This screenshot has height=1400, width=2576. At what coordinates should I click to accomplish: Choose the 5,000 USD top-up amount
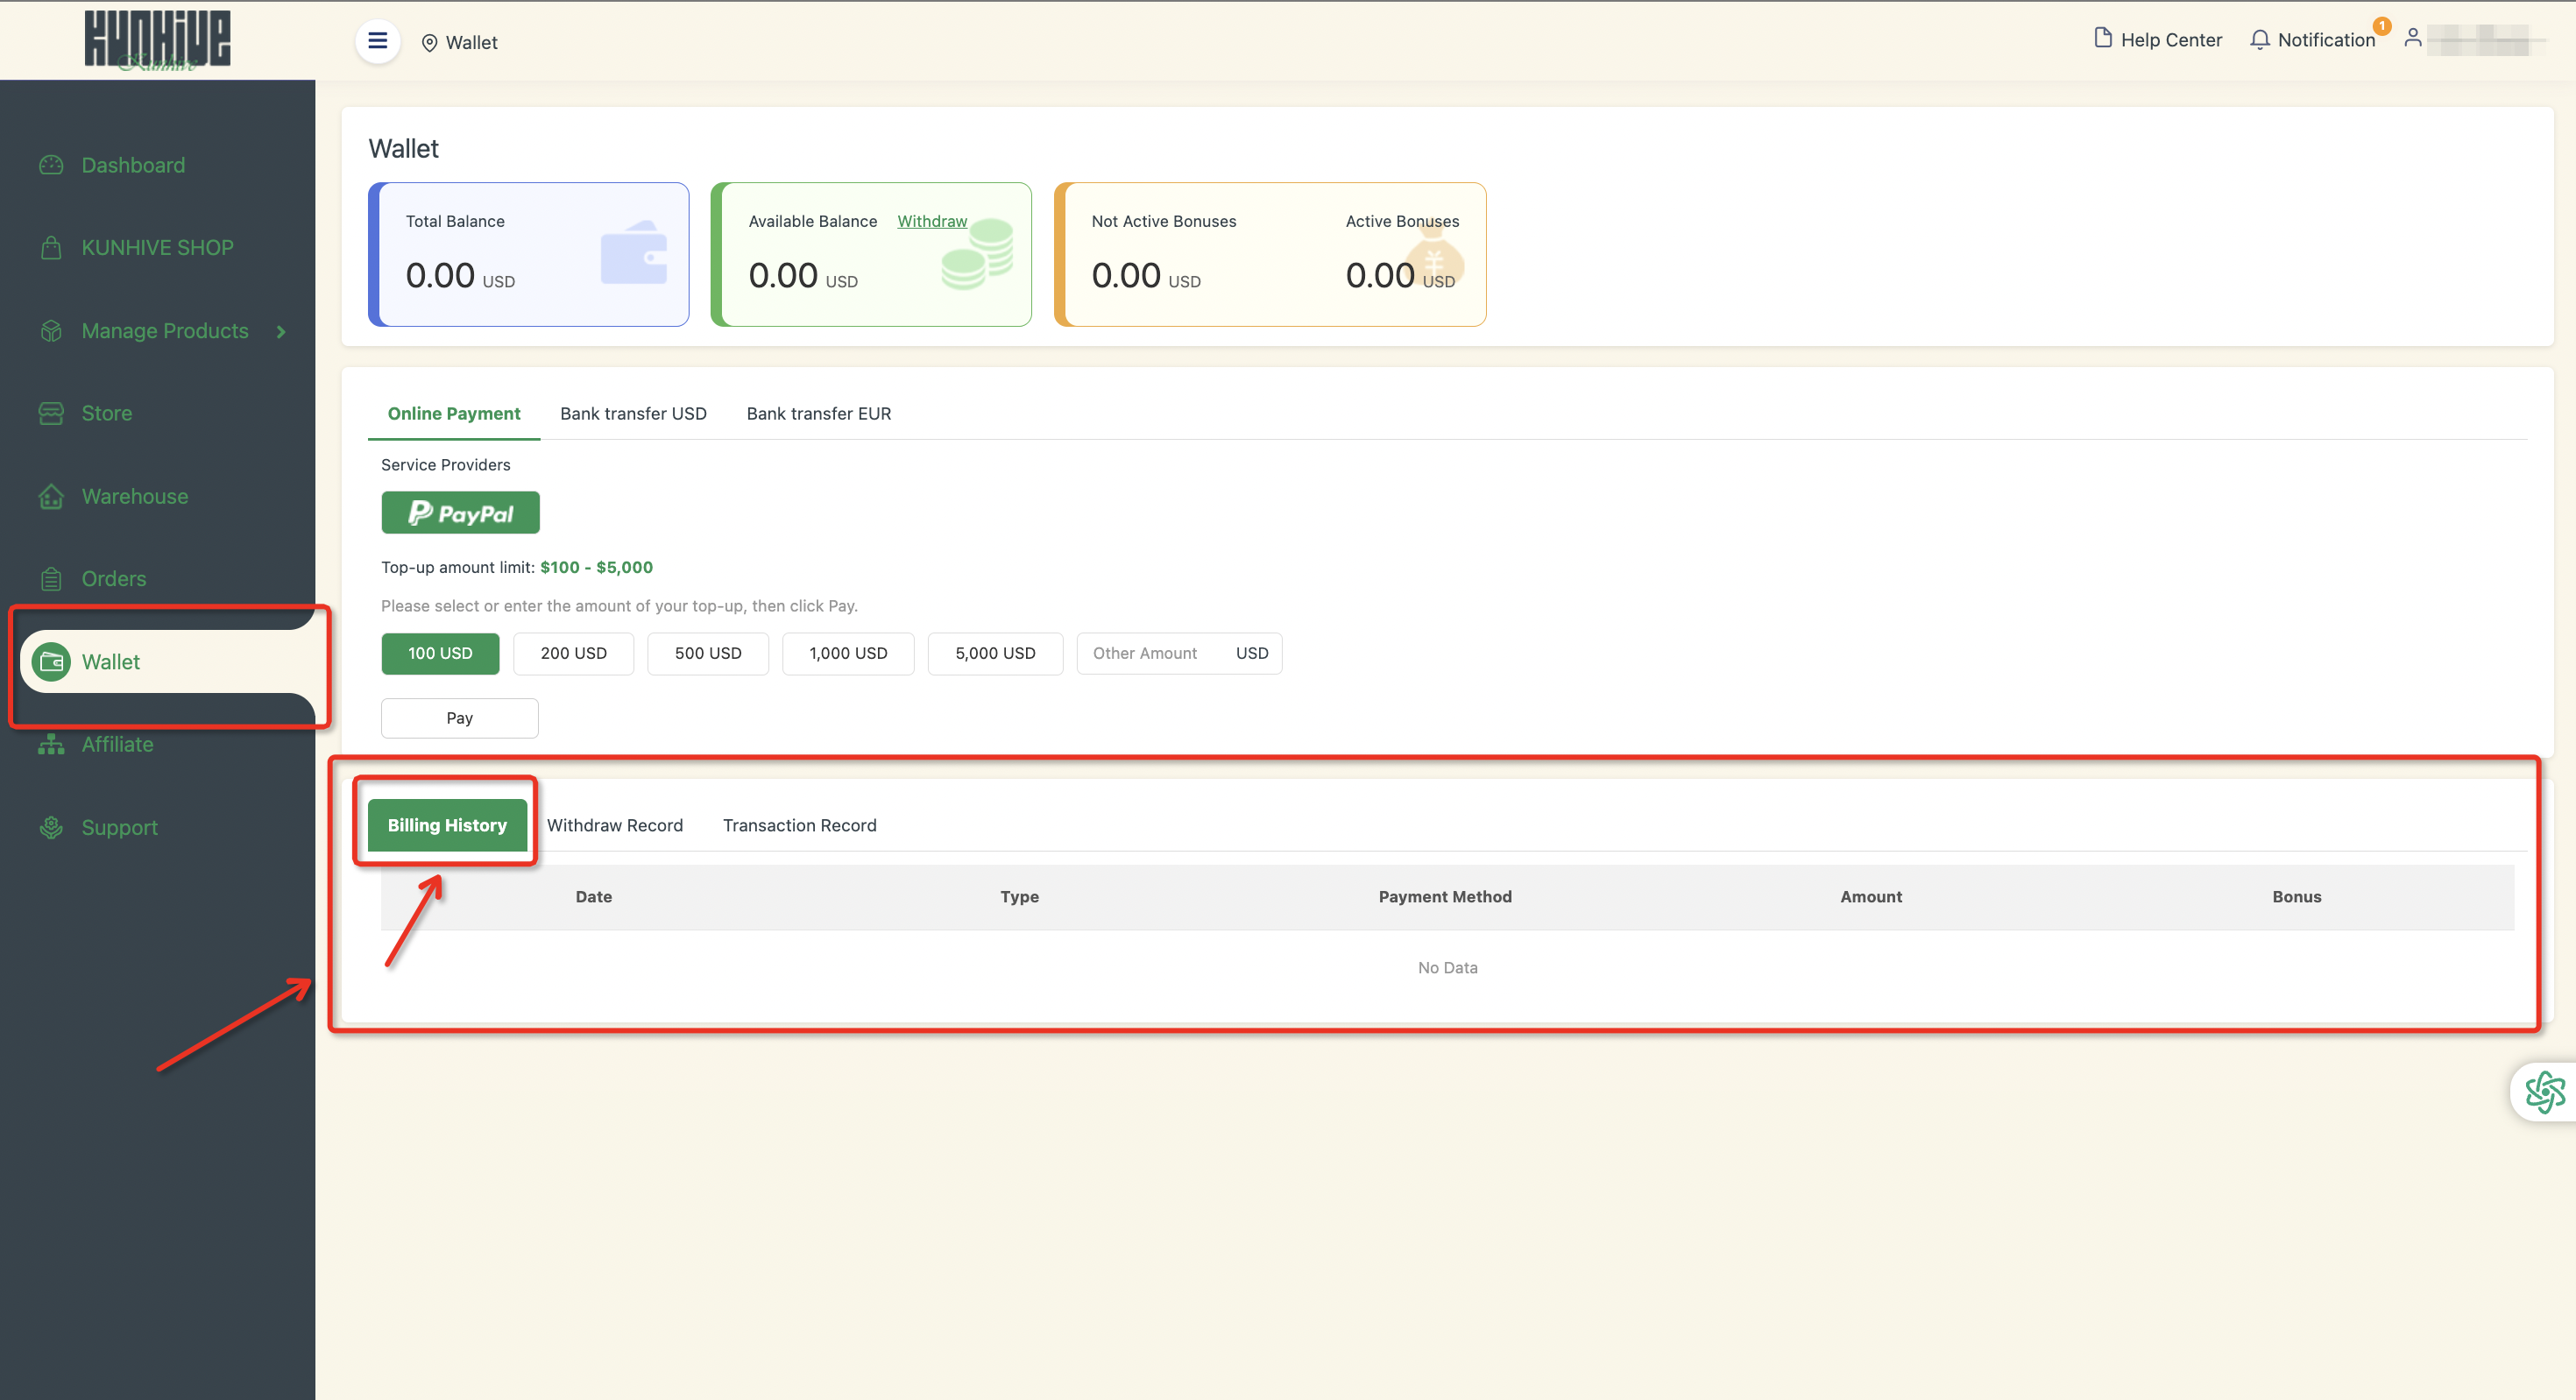(x=994, y=653)
